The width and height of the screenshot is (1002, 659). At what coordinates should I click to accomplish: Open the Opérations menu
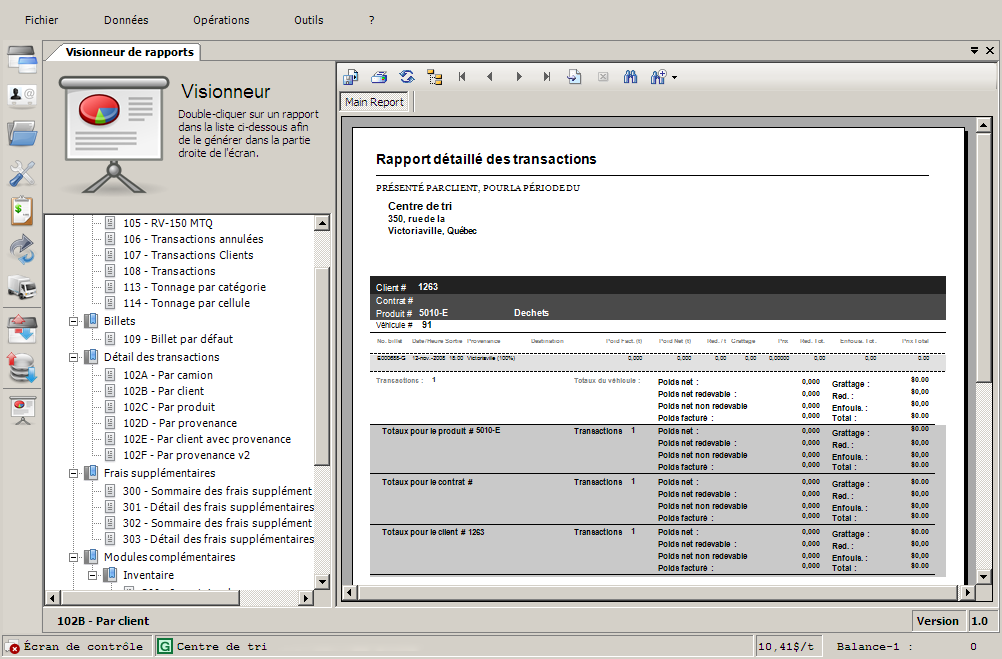(x=221, y=20)
